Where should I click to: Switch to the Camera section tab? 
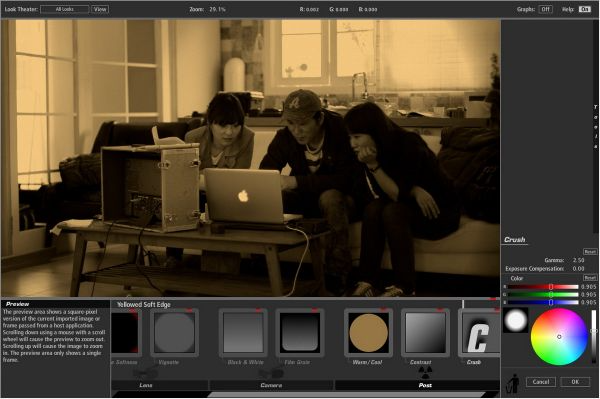click(271, 385)
